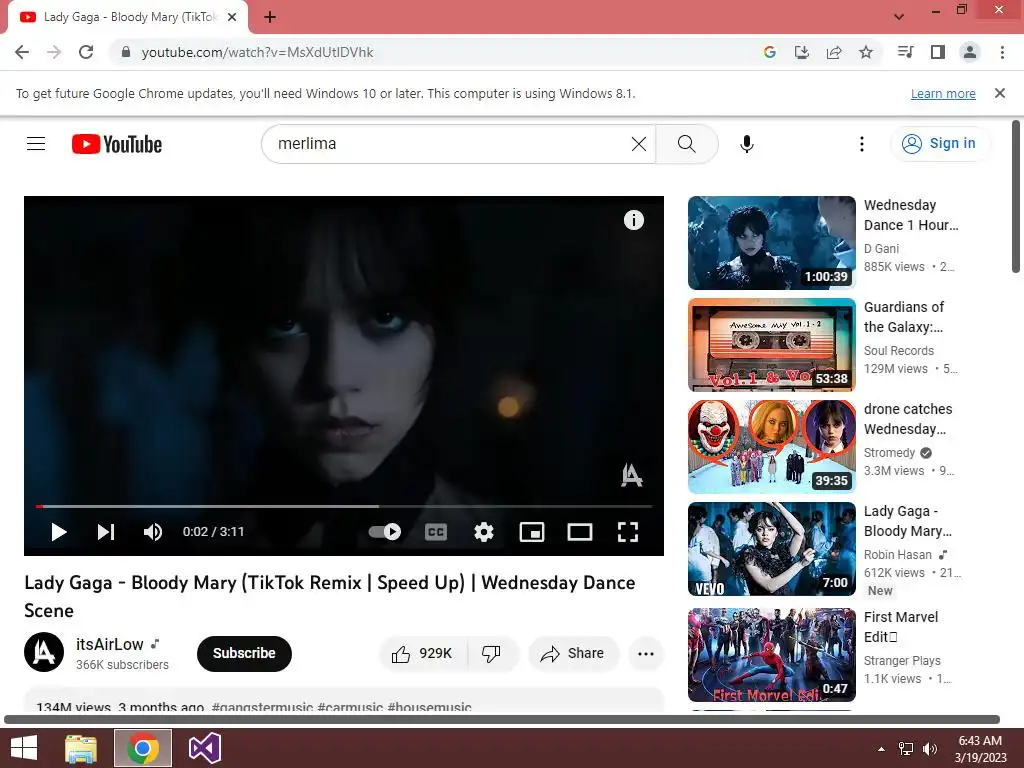Open player settings gear
Viewport: 1024px width, 768px height.
pos(484,532)
